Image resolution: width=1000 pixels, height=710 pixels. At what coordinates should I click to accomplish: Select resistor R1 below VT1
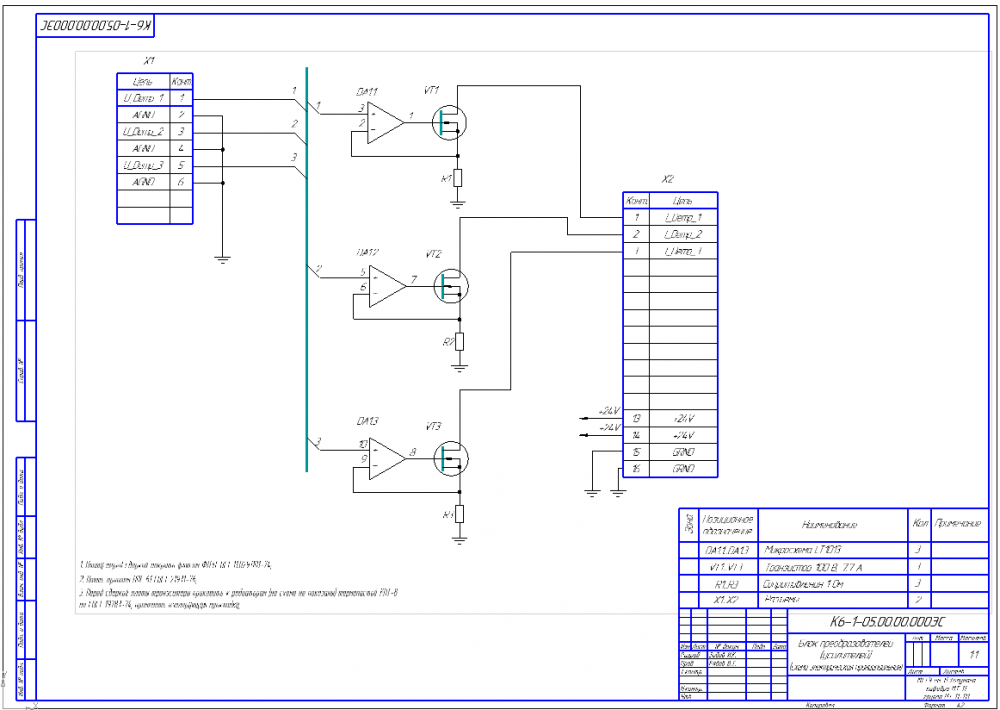[x=458, y=178]
